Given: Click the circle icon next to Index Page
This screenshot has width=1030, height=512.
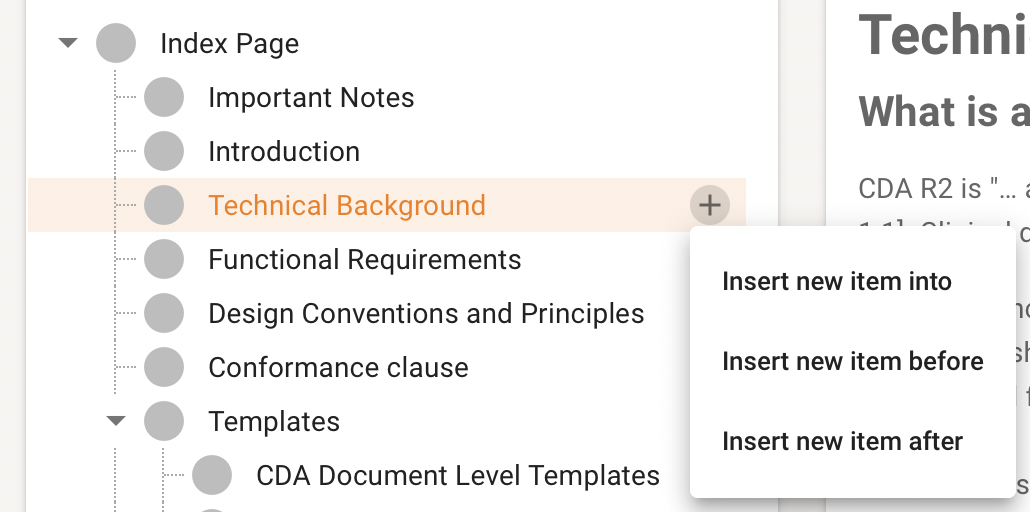Looking at the screenshot, I should click(x=116, y=44).
